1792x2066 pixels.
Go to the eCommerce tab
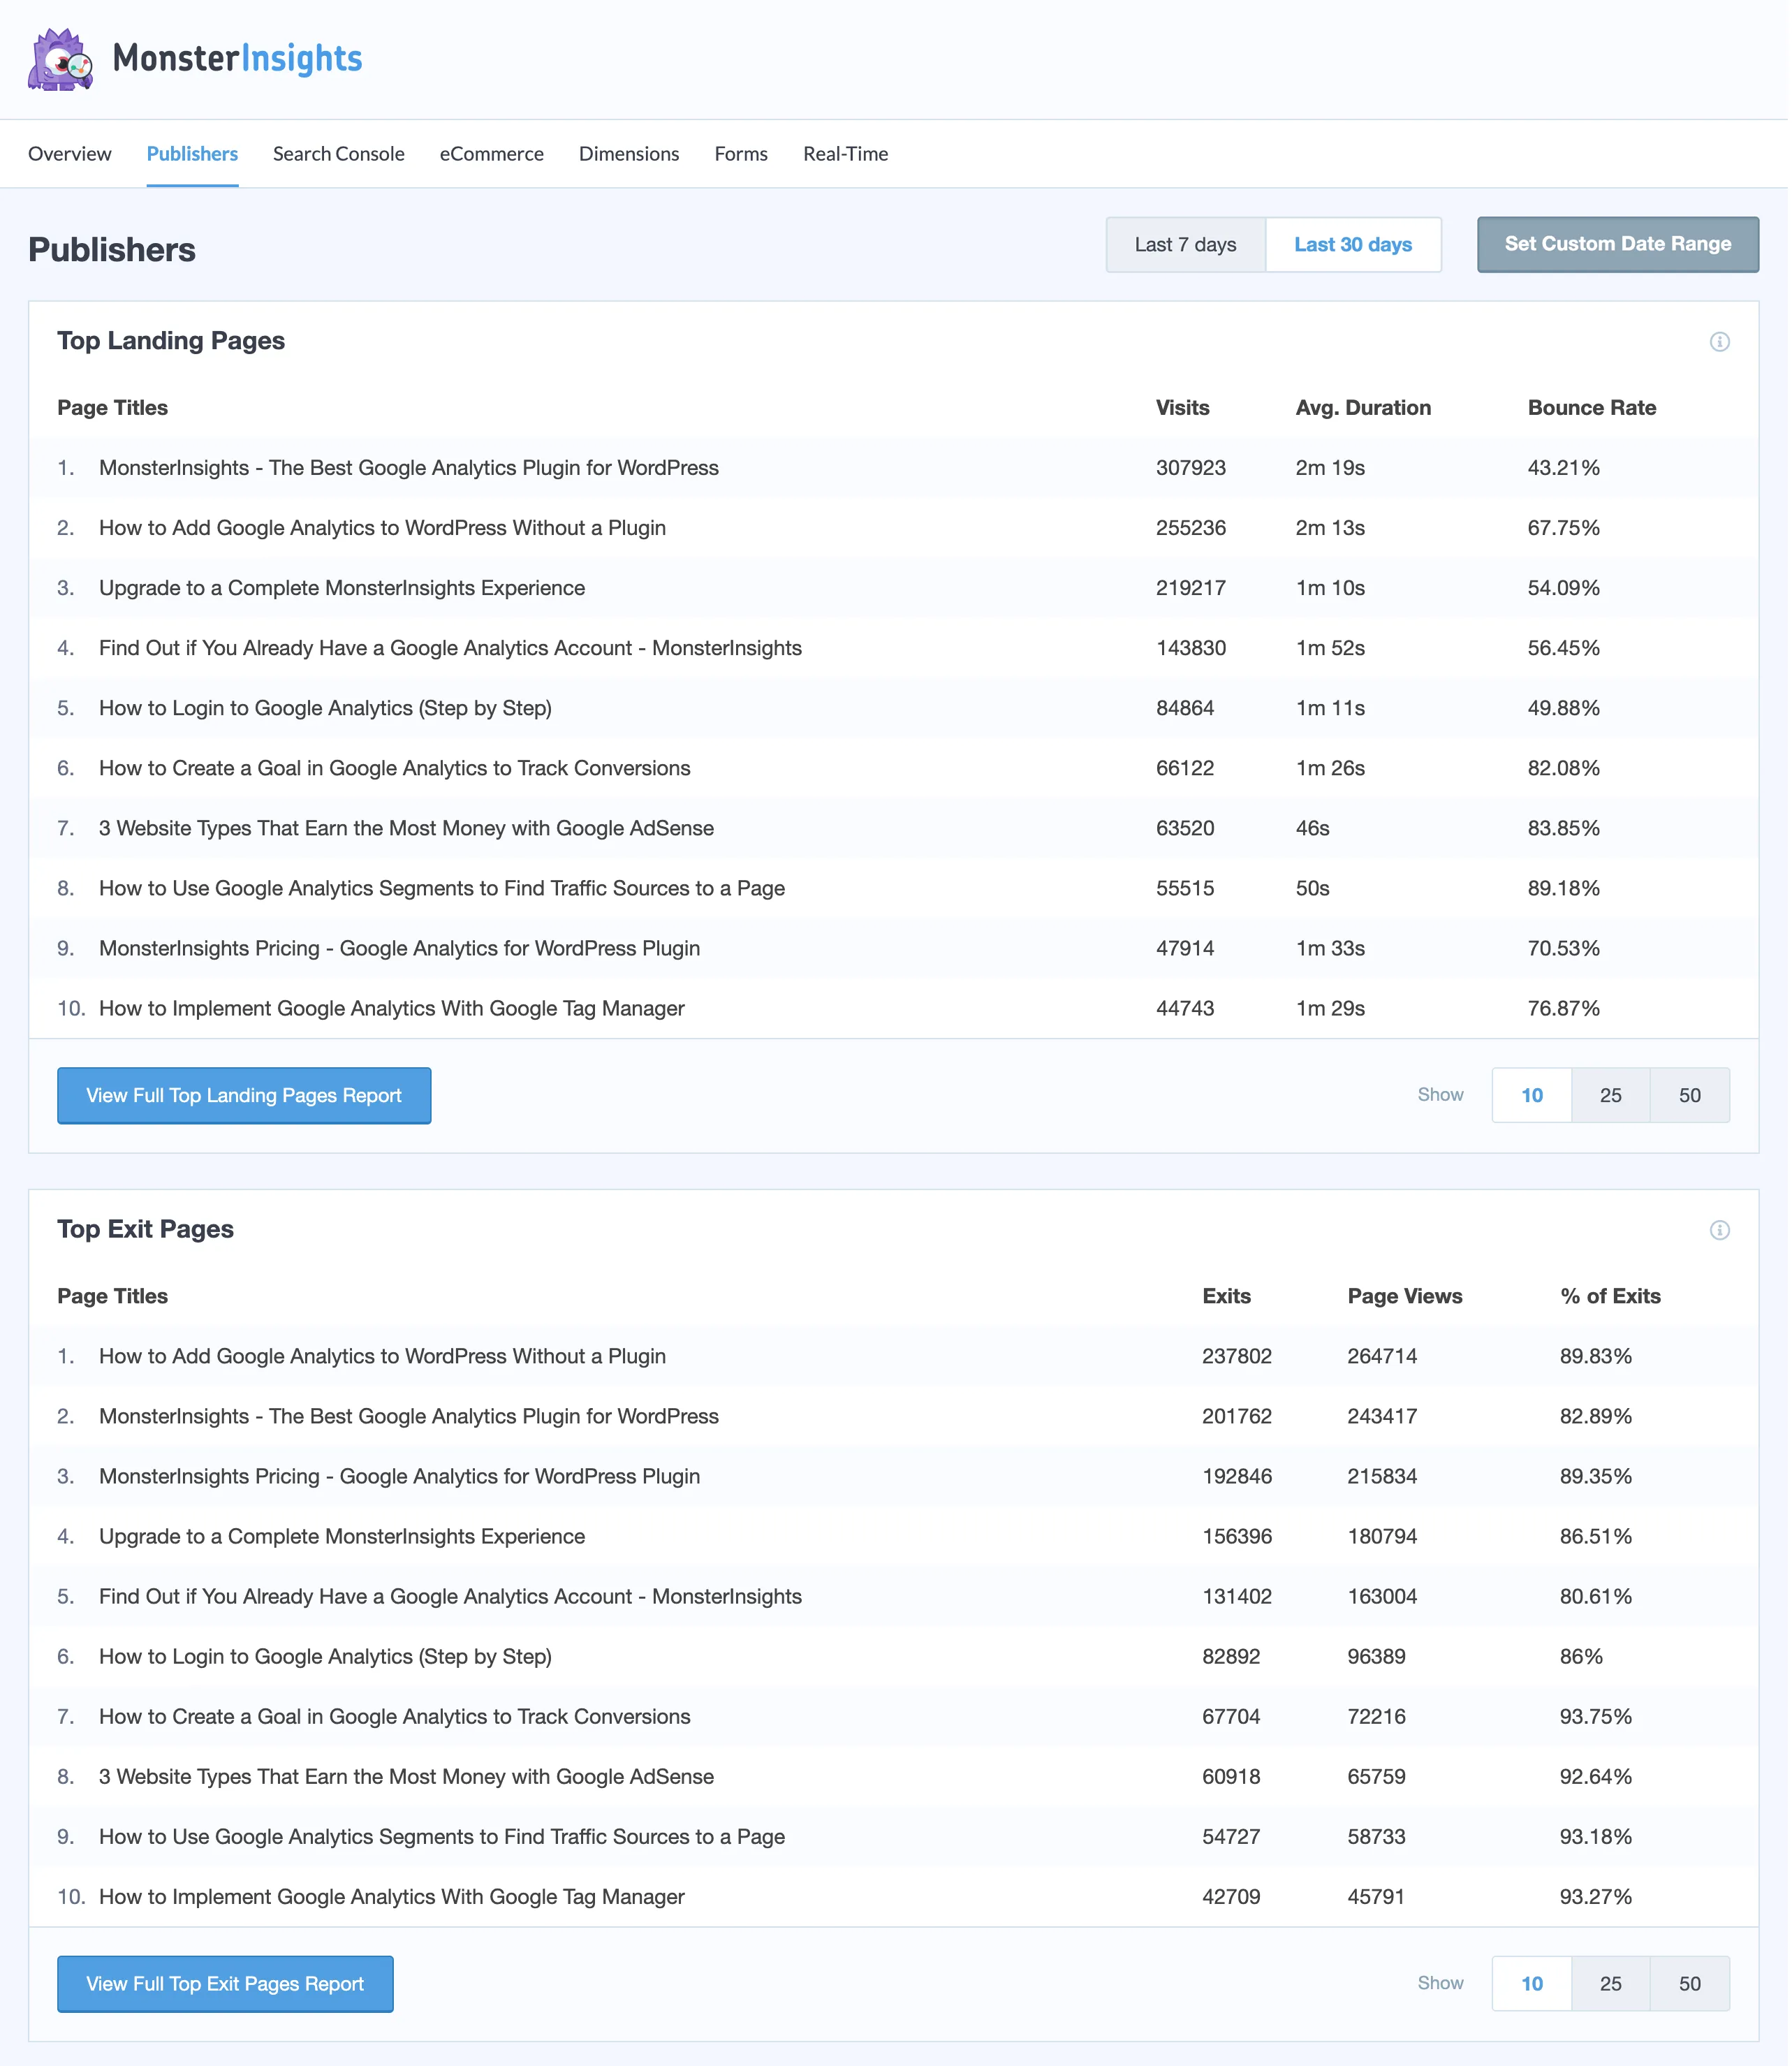coord(493,154)
